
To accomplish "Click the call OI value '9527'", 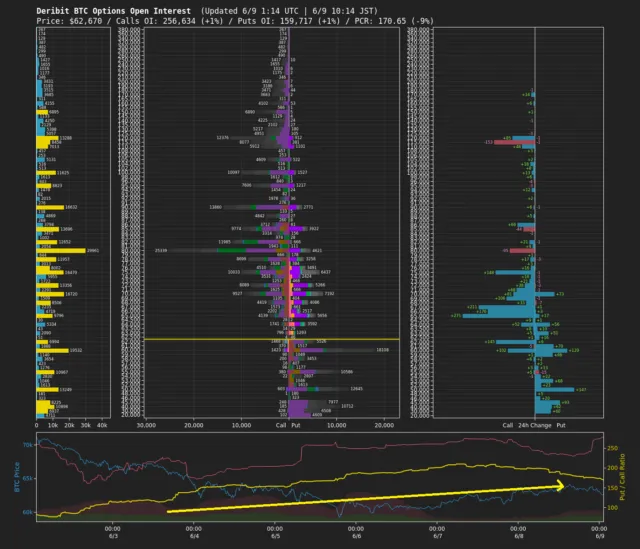I will point(237,293).
